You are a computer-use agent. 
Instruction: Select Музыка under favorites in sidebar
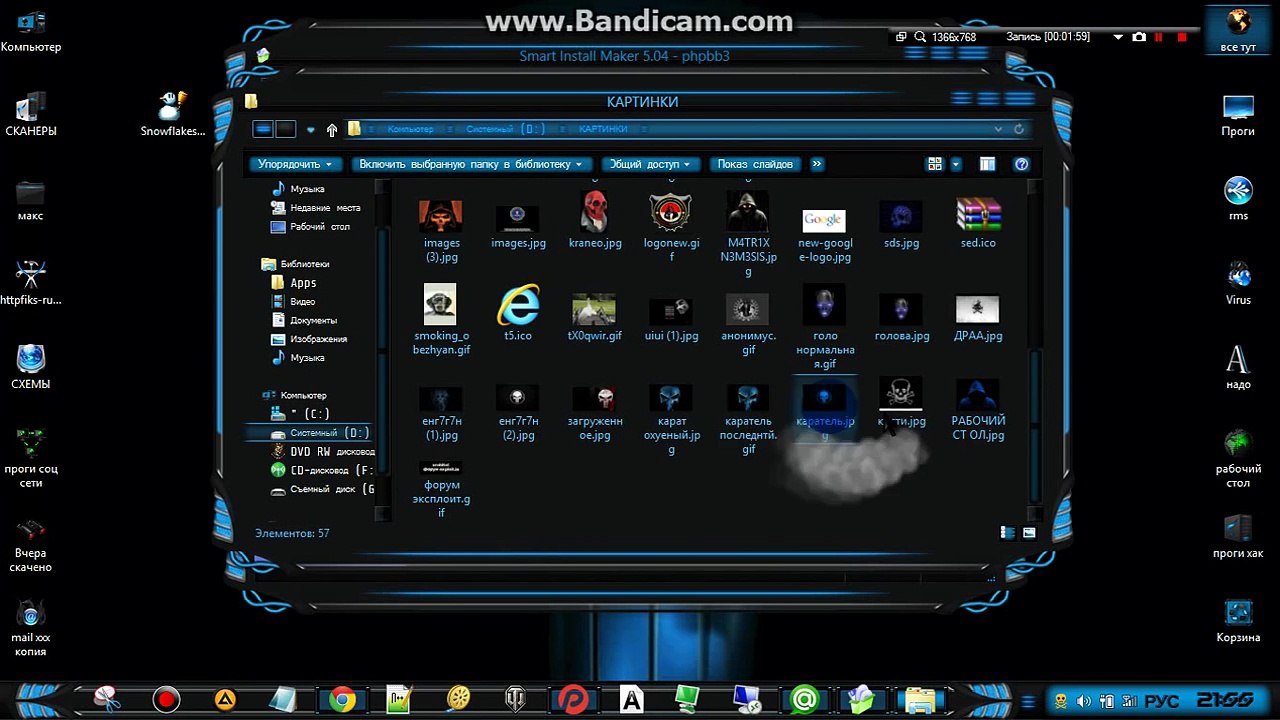pos(298,189)
